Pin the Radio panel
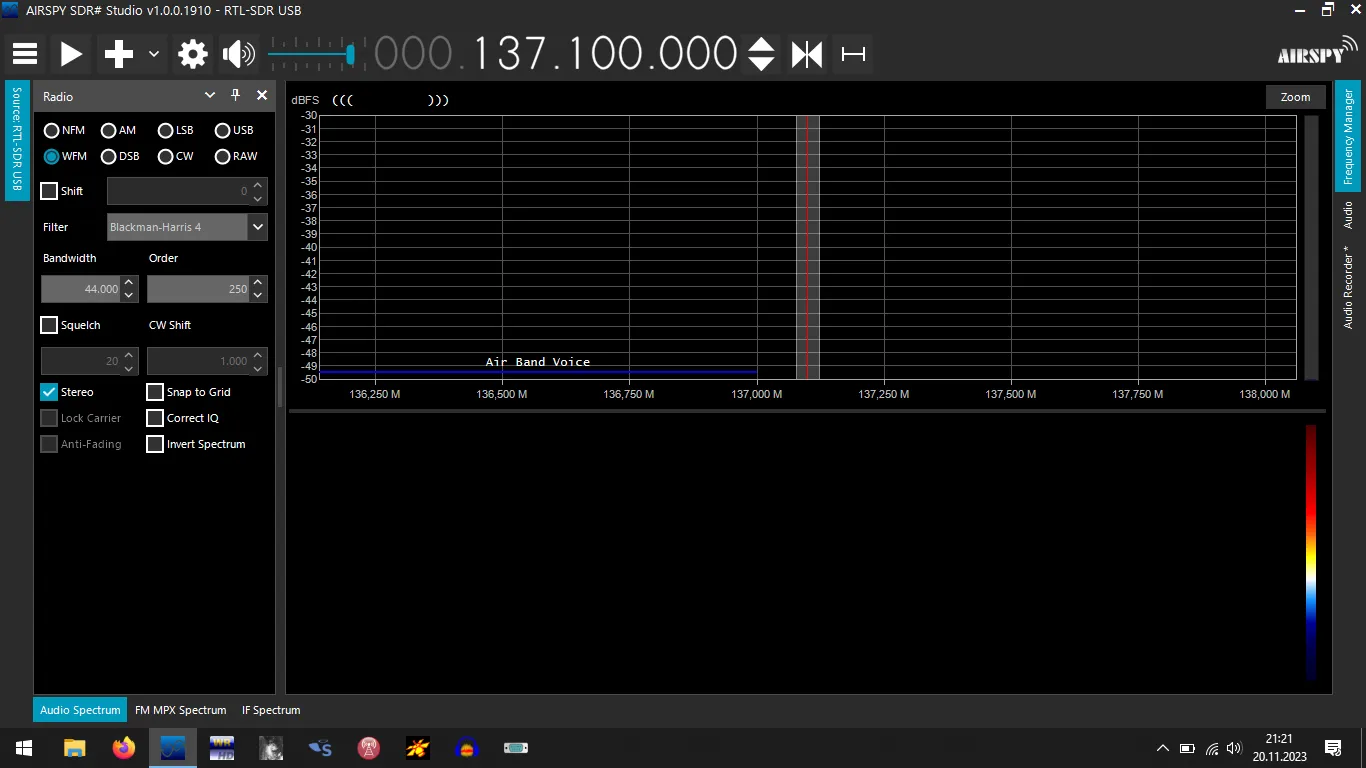This screenshot has height=768, width=1366. (x=236, y=95)
